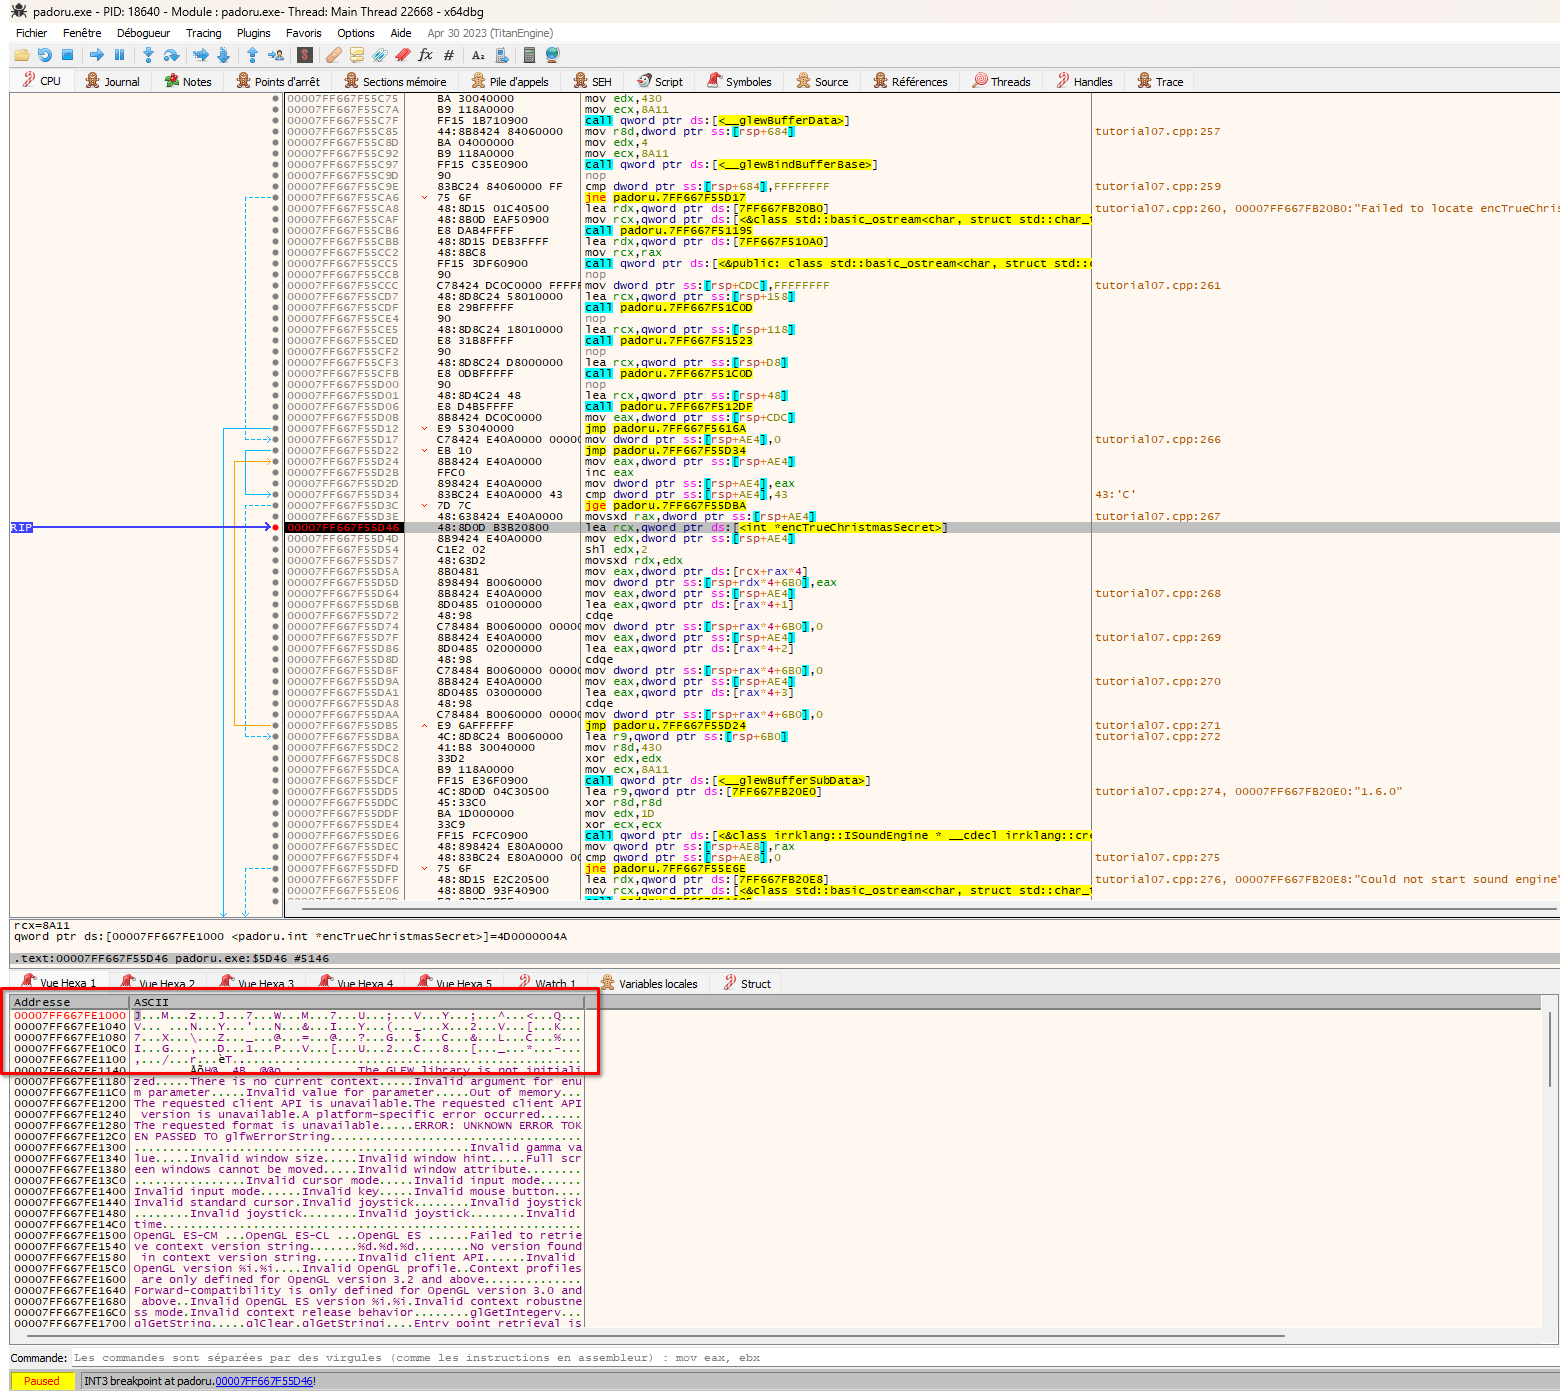Viewport: 1560px width, 1391px height.
Task: Restart the debugged program
Action: click(44, 55)
